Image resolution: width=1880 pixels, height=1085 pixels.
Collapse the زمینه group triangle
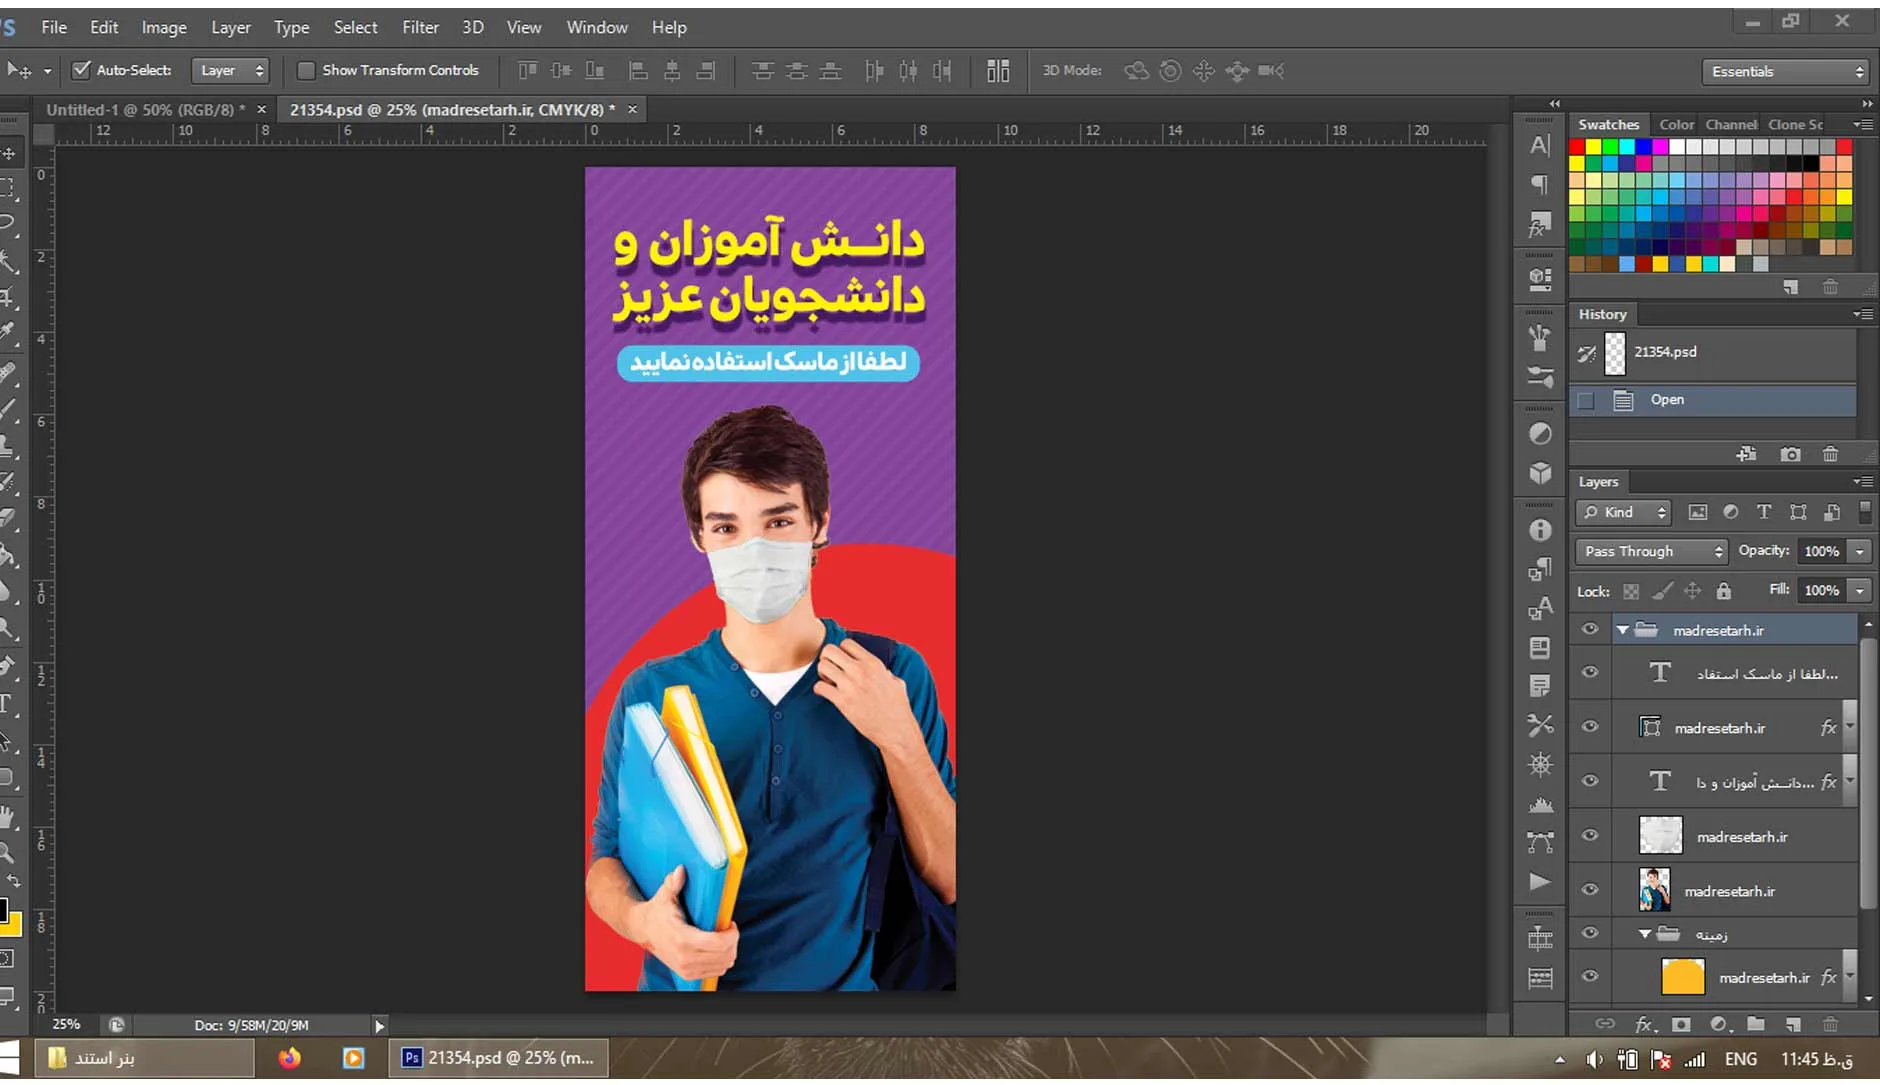pos(1645,934)
